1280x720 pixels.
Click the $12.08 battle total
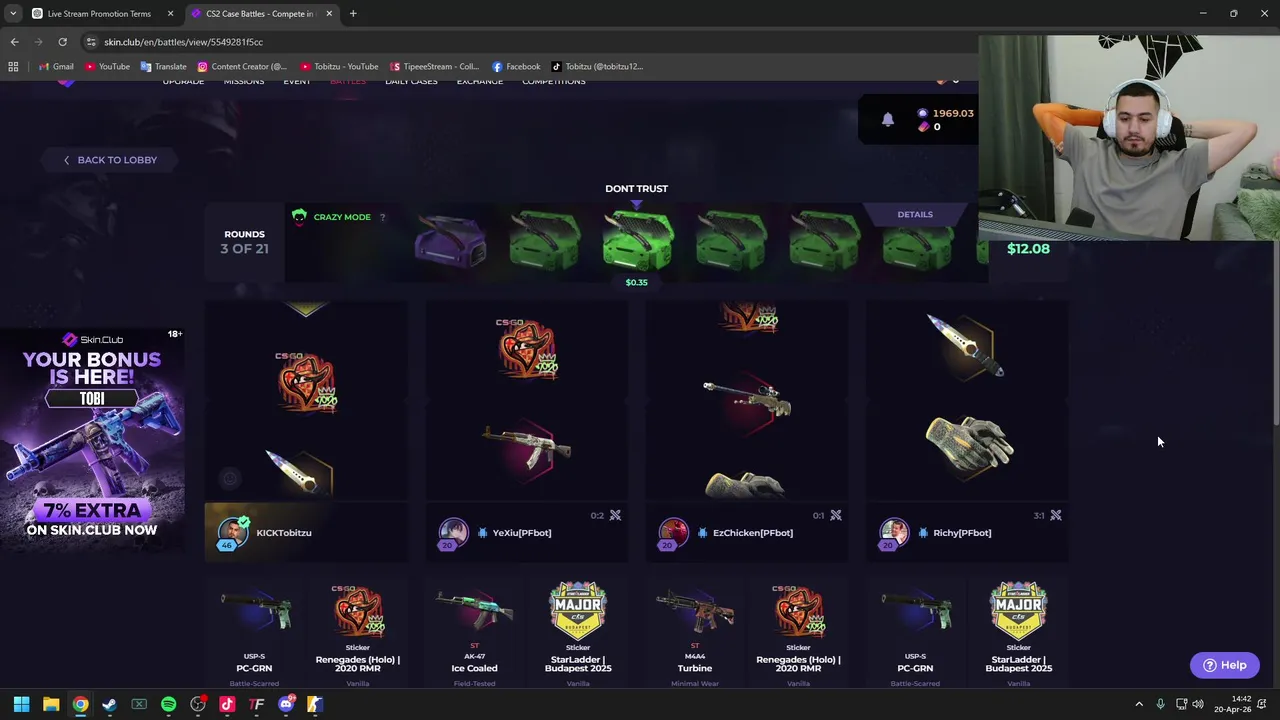click(1028, 249)
